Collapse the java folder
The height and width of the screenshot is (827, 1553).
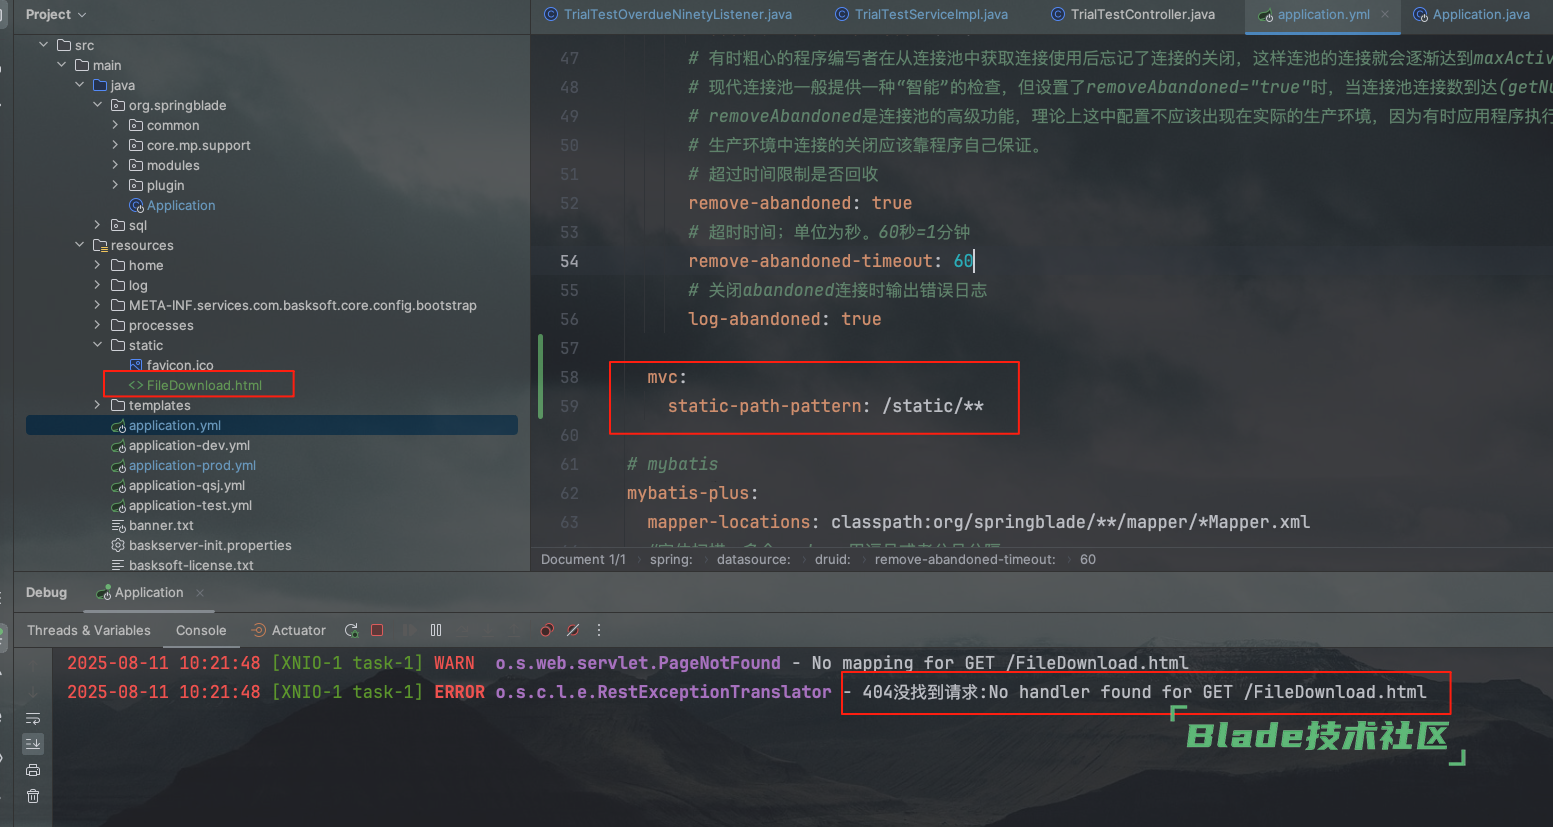point(79,85)
